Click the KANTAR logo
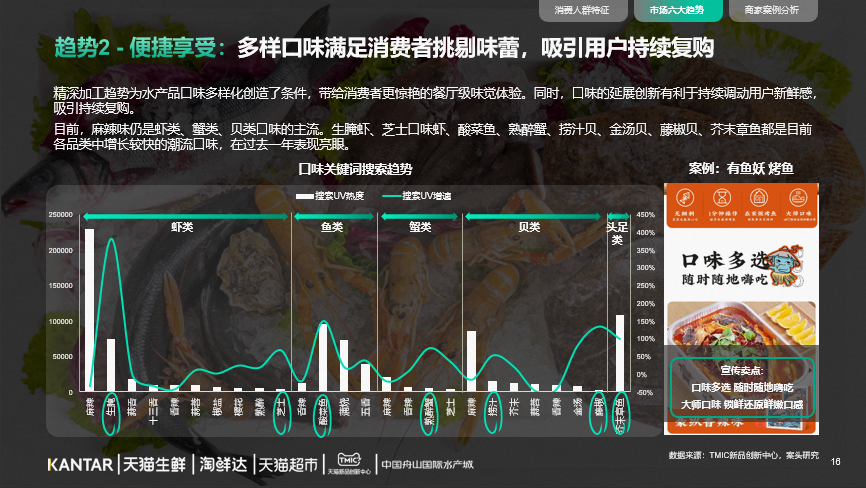This screenshot has height=488, width=866. pyautogui.click(x=82, y=465)
